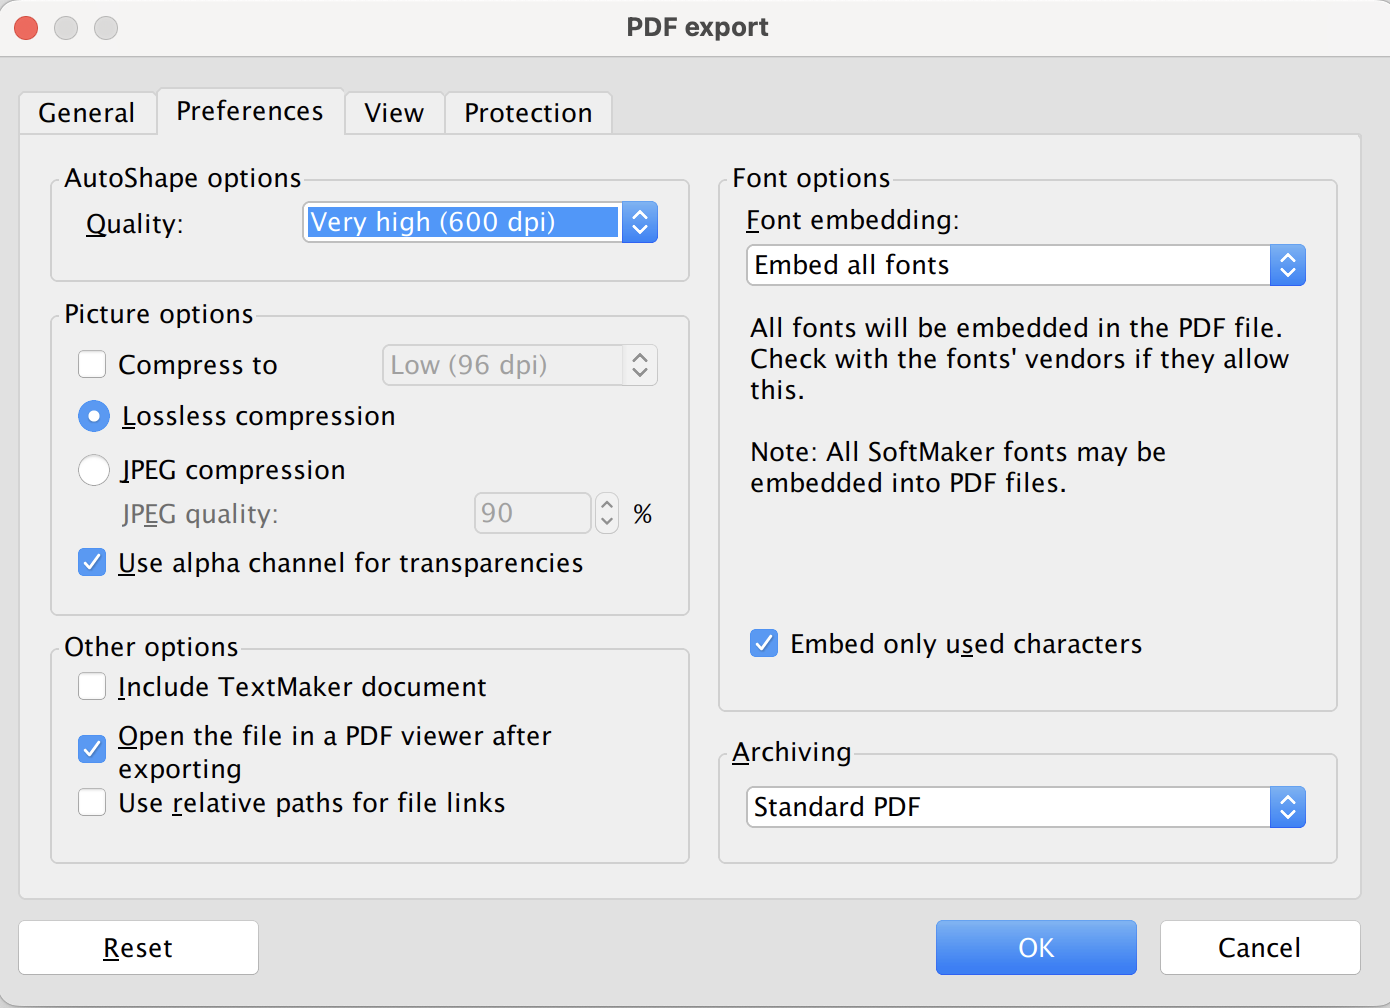Click the JPEG quality value field

click(x=532, y=513)
